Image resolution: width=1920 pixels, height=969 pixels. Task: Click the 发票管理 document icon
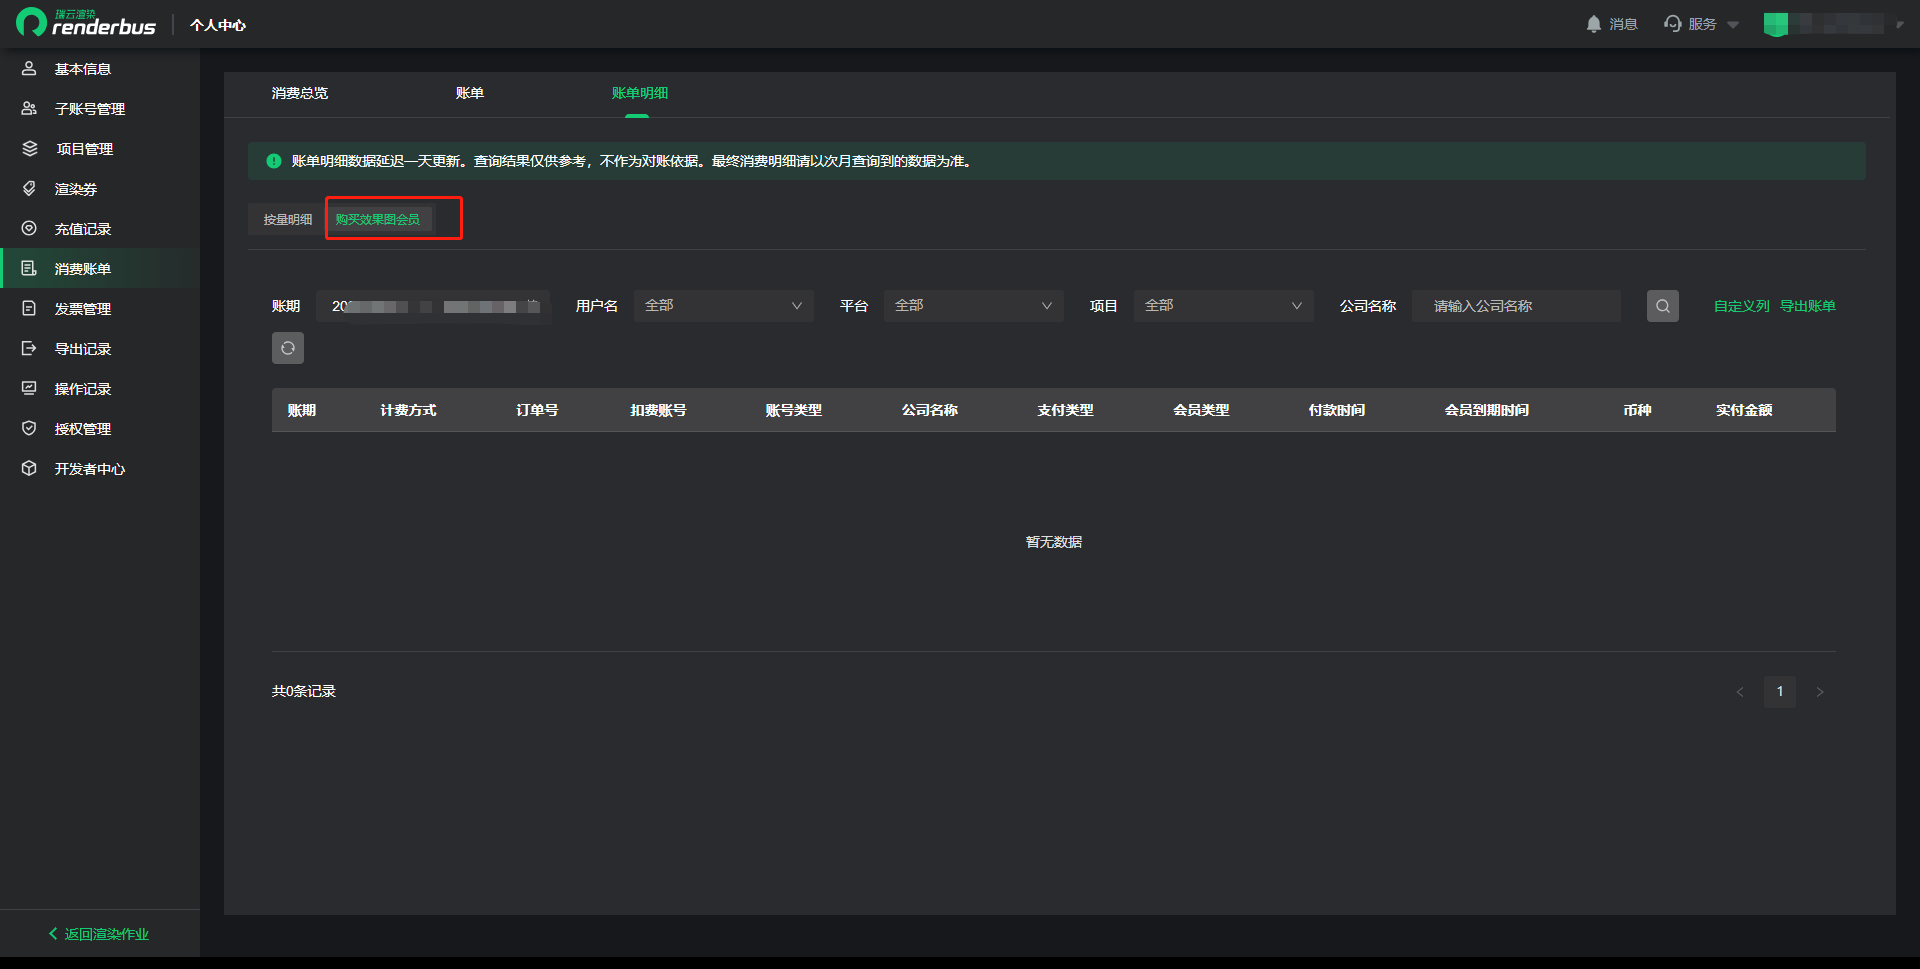coord(29,308)
